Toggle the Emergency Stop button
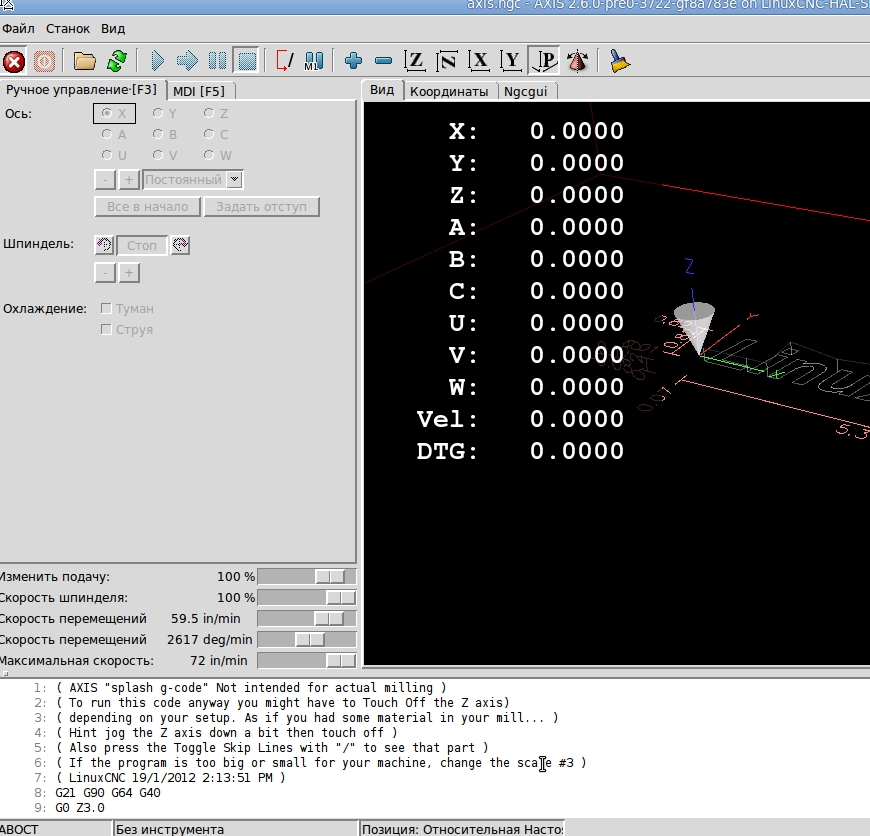This screenshot has width=870, height=836. (14, 61)
